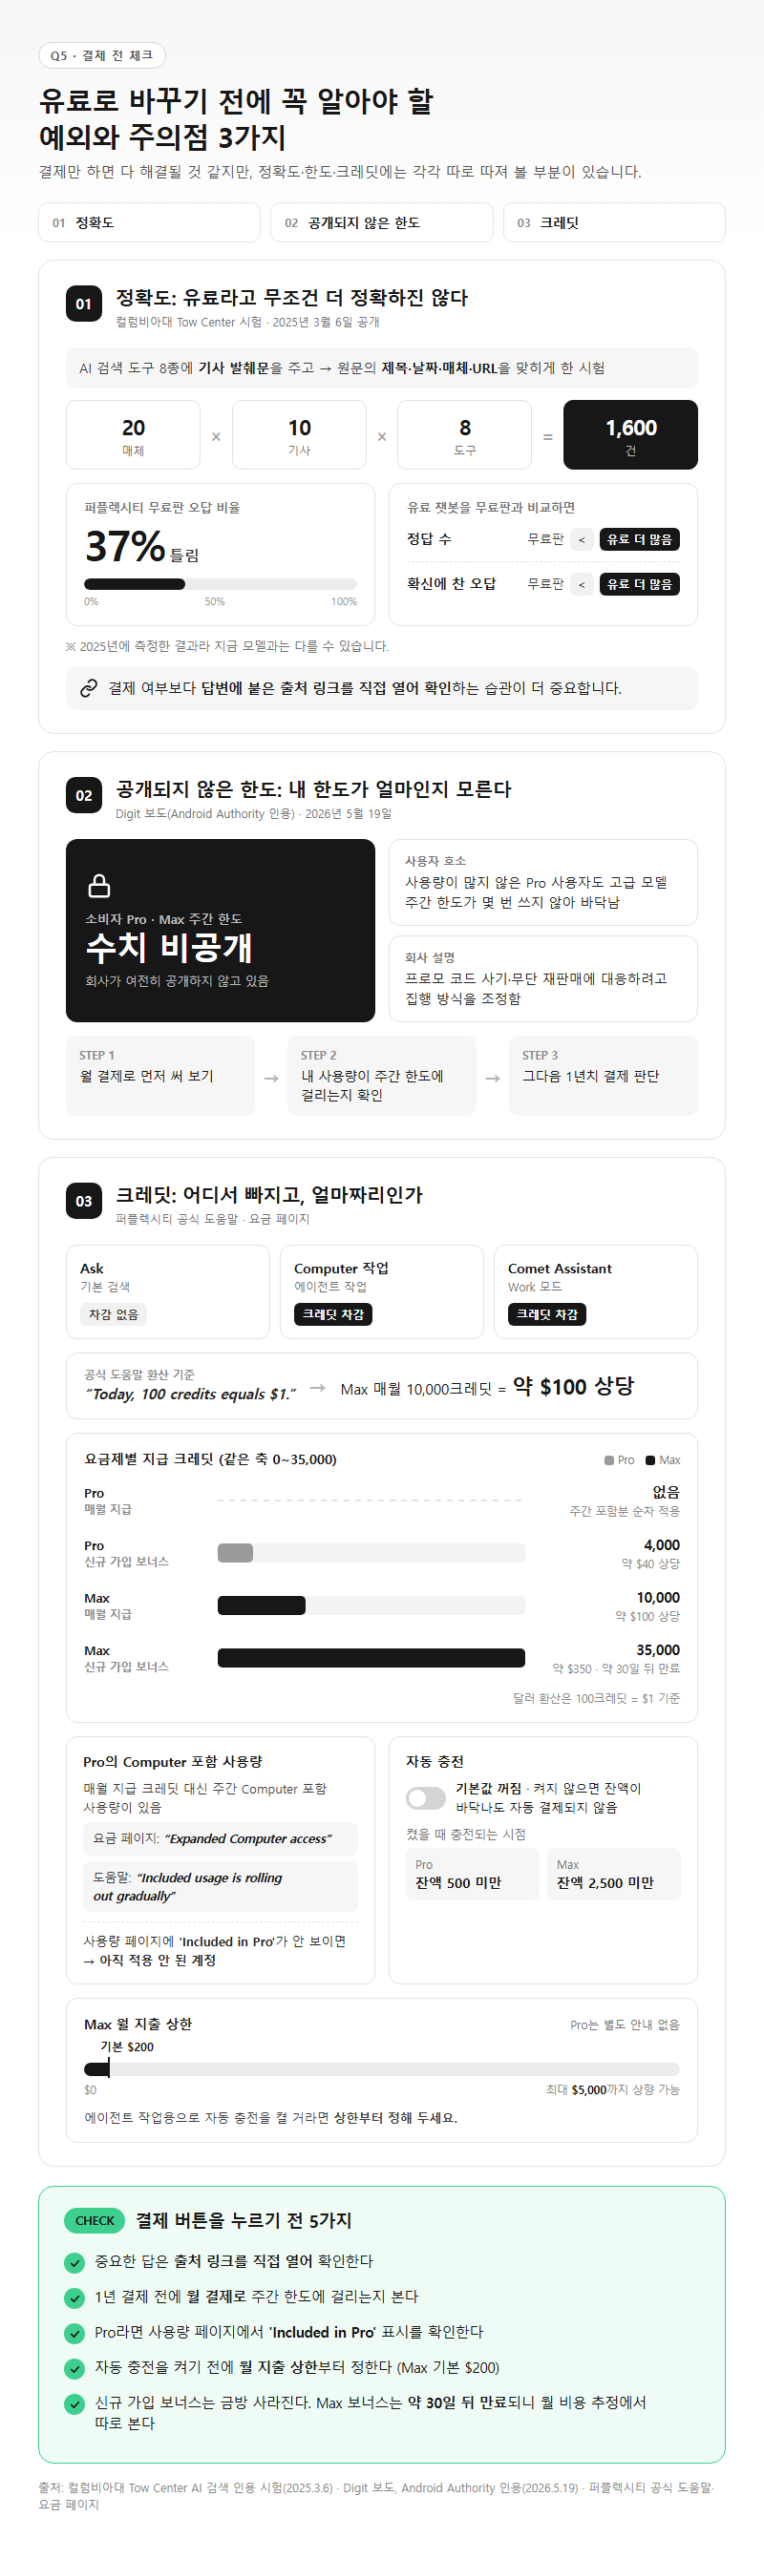Click the first green check icon in the checklist

(74, 2262)
